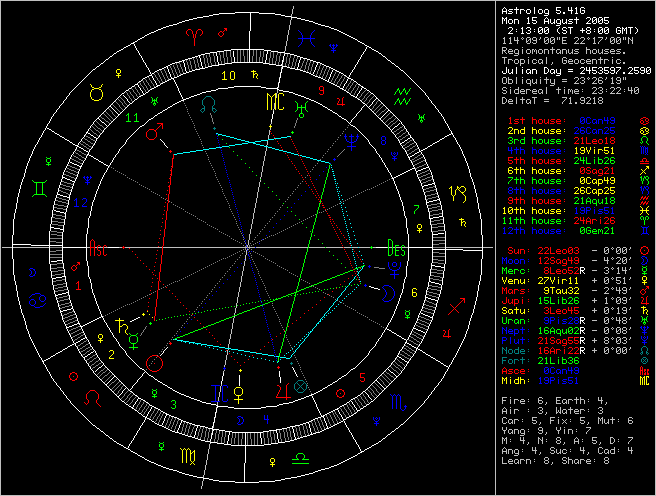Select the Des marker on the chart's right
The height and width of the screenshot is (496, 656).
pos(397,247)
